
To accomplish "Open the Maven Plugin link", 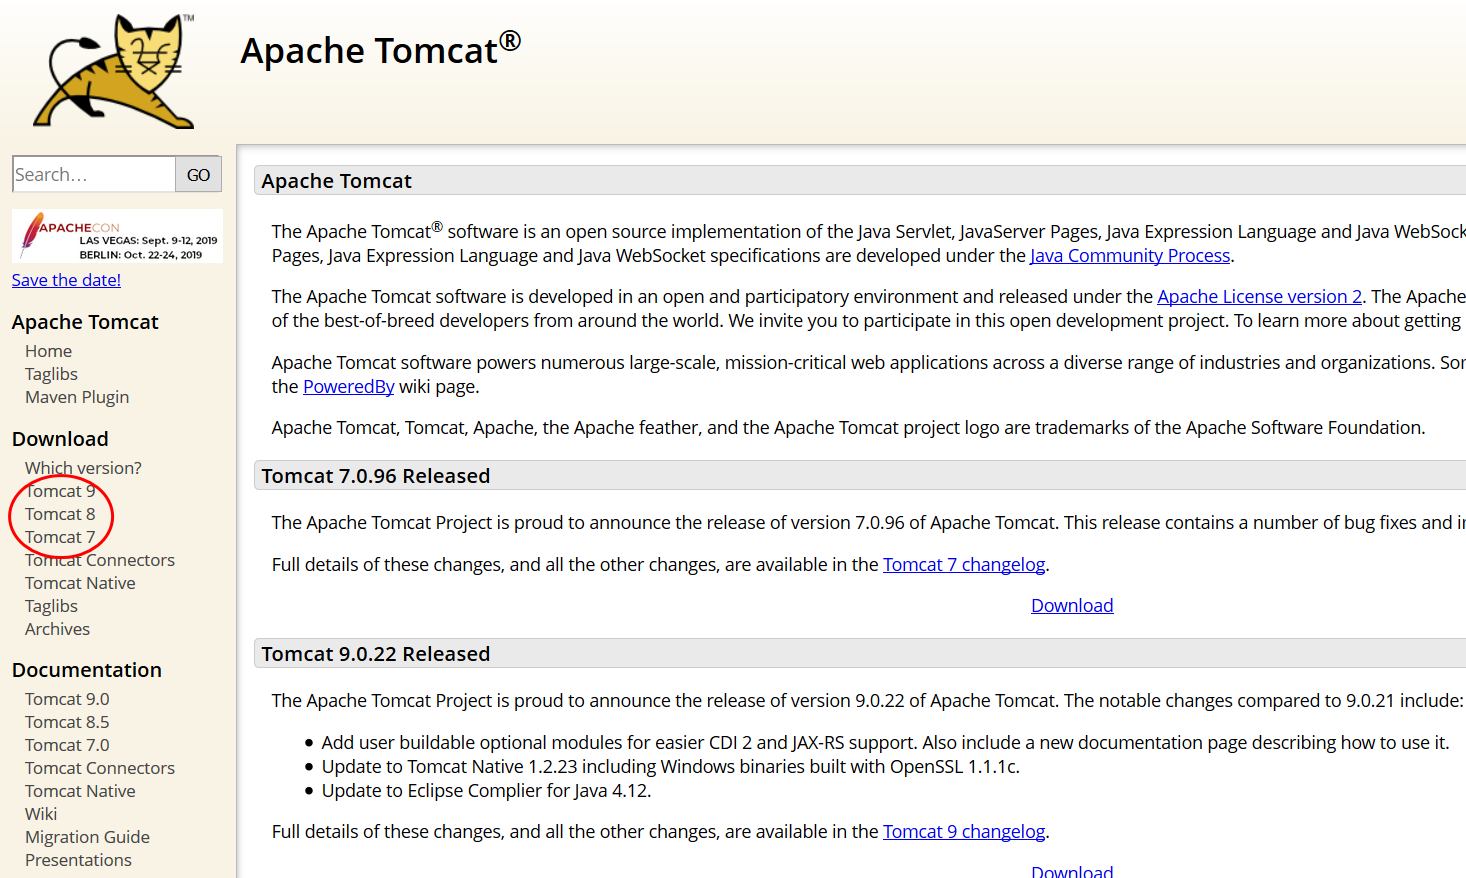I will pyautogui.click(x=77, y=397).
